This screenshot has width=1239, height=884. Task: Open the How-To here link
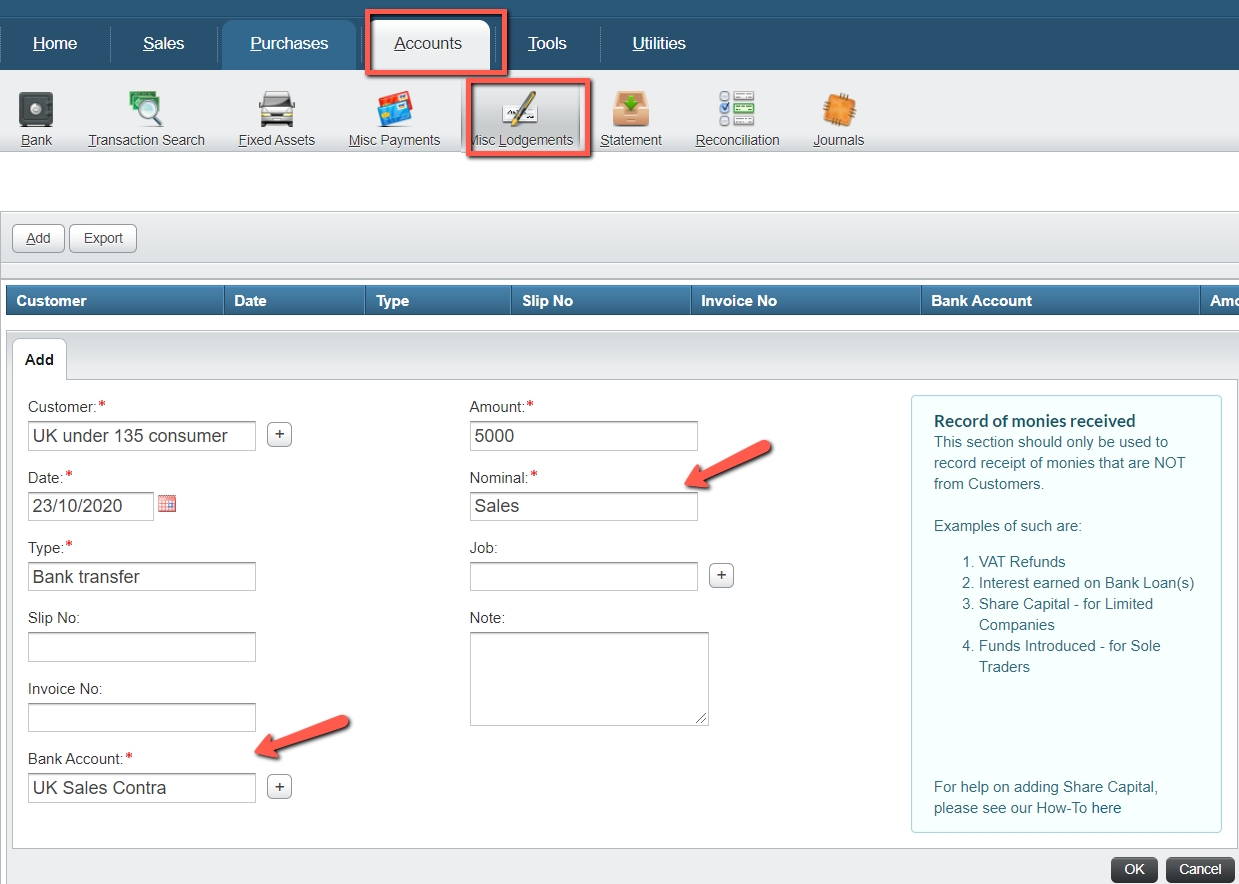point(1106,808)
